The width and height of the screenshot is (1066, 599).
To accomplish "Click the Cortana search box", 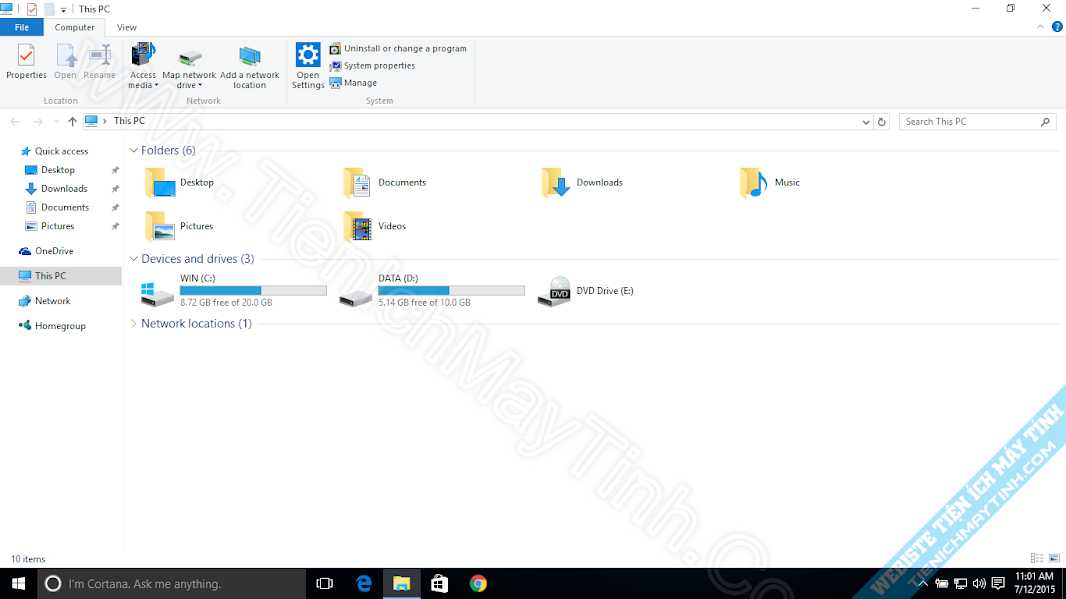I will (x=171, y=583).
